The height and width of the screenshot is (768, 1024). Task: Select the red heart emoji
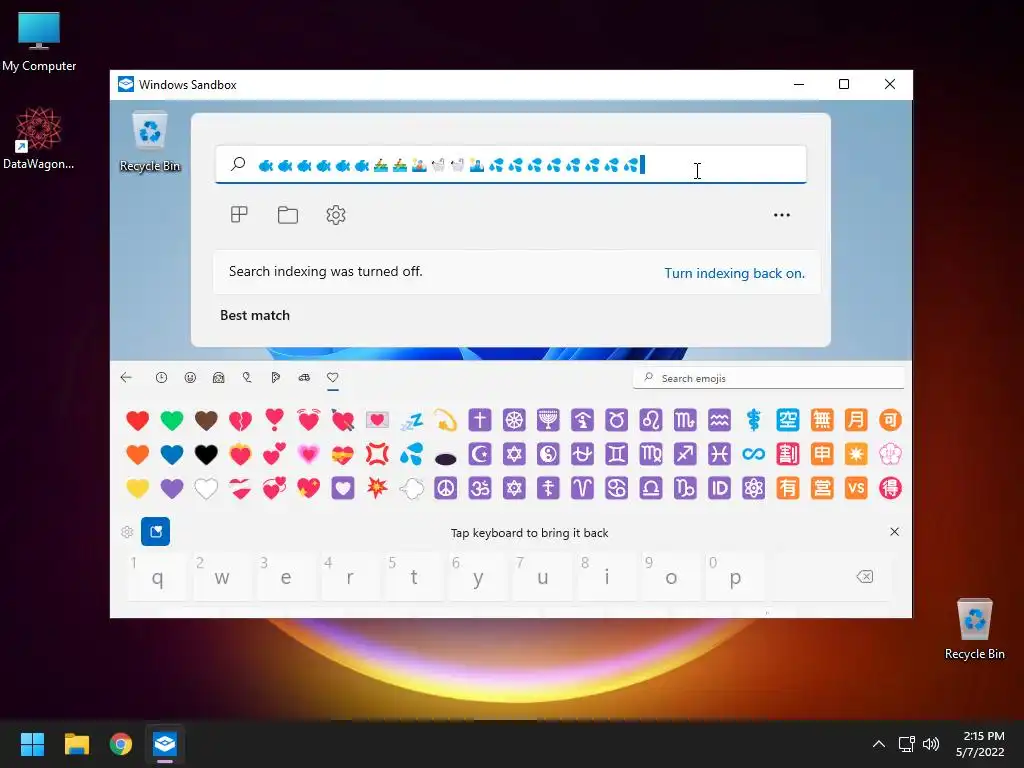click(138, 421)
